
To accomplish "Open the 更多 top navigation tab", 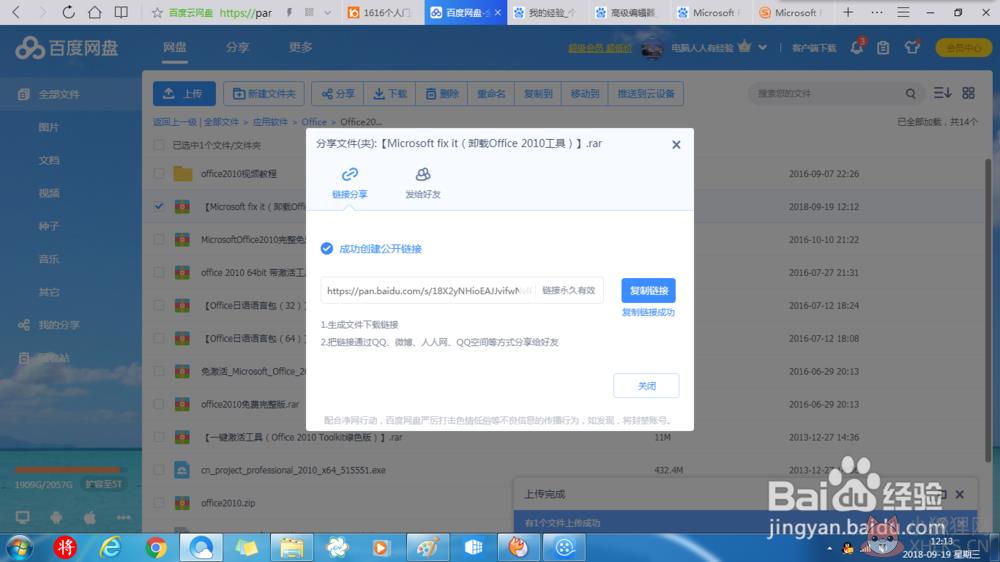I will click(300, 47).
